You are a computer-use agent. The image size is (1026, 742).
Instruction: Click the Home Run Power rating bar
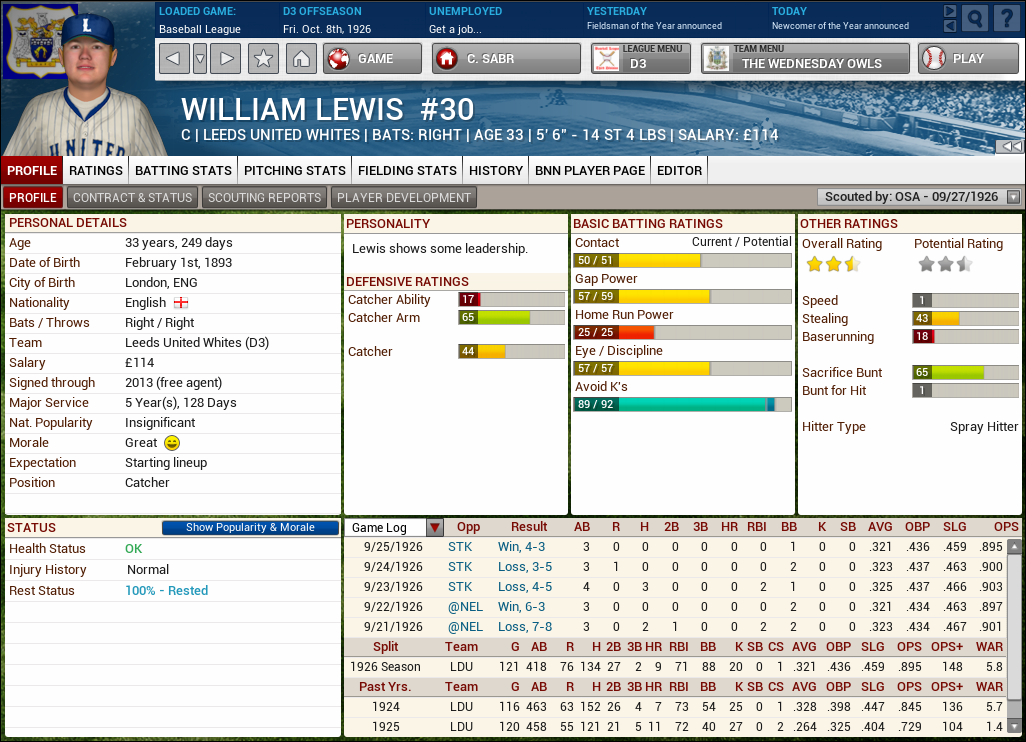tap(682, 332)
